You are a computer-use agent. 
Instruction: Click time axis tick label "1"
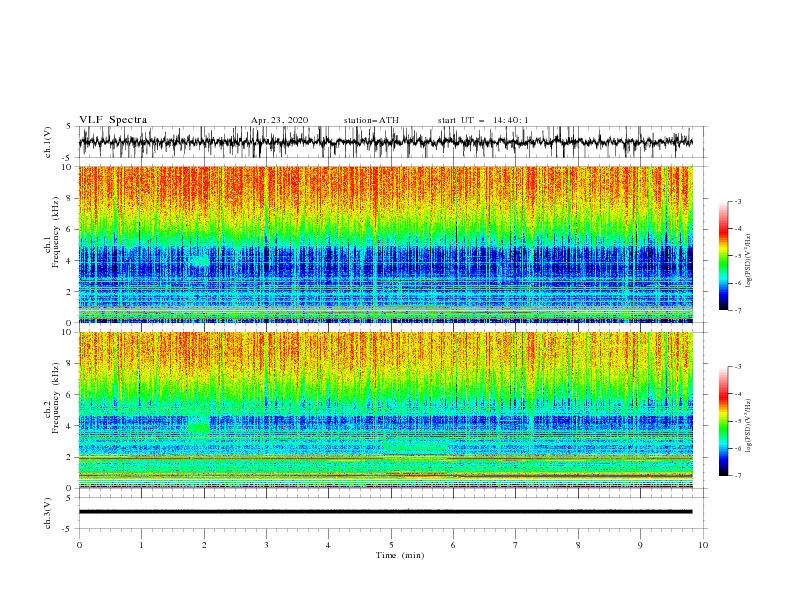point(141,545)
